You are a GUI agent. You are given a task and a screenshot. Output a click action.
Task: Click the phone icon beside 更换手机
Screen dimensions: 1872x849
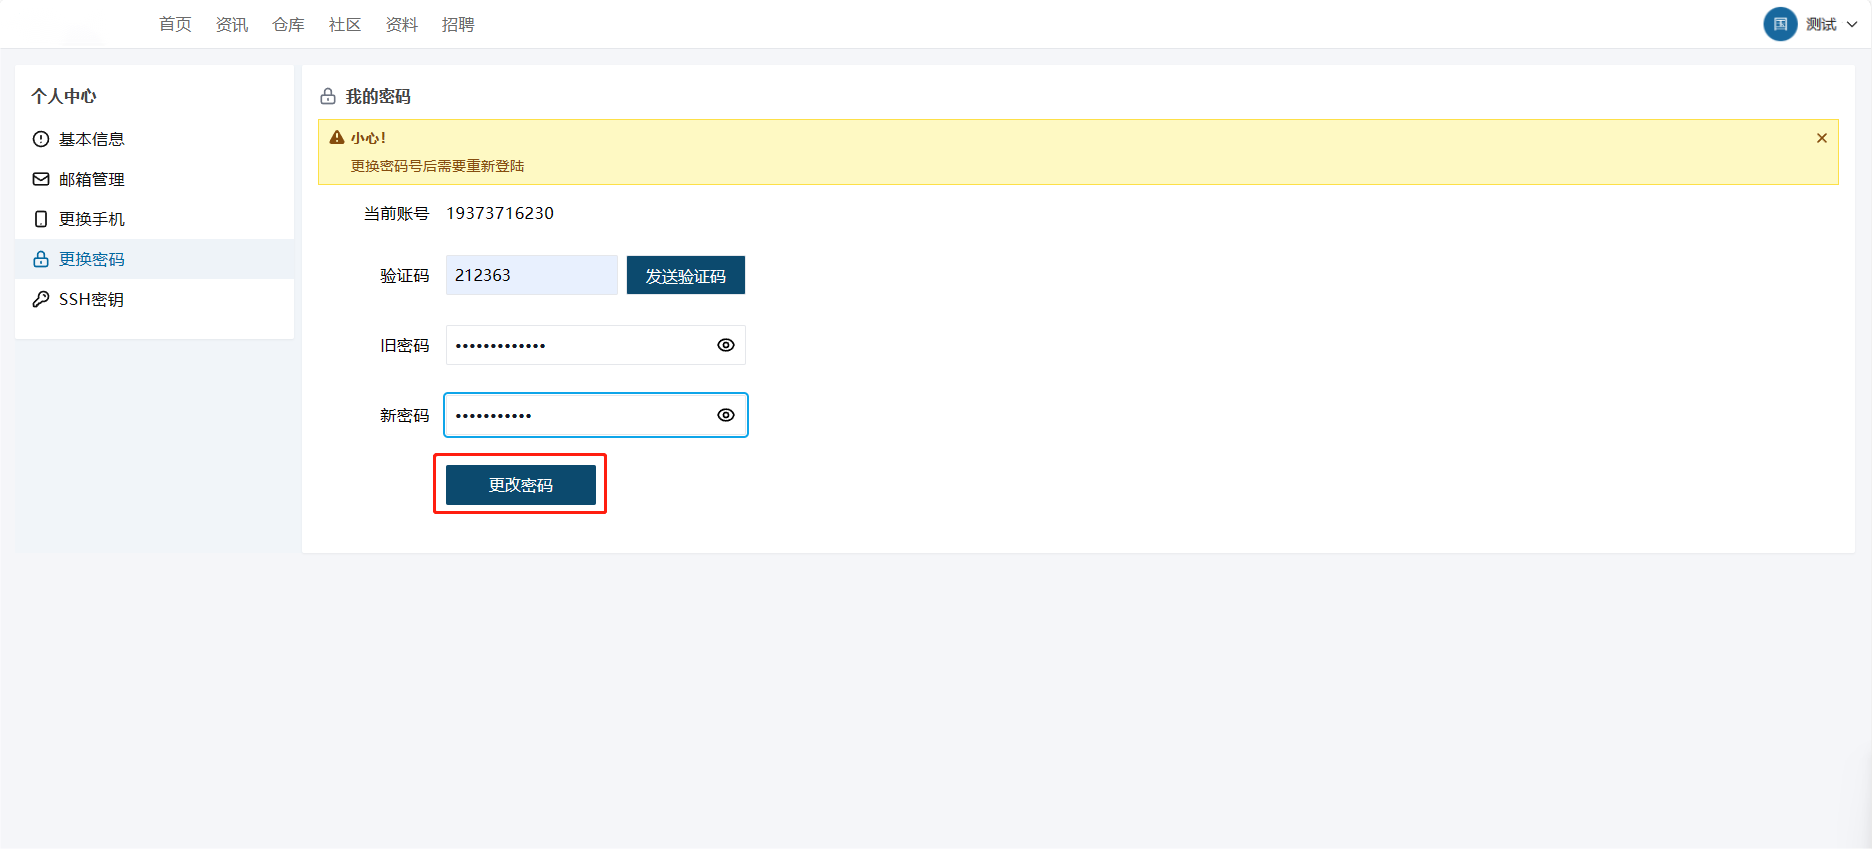point(41,219)
